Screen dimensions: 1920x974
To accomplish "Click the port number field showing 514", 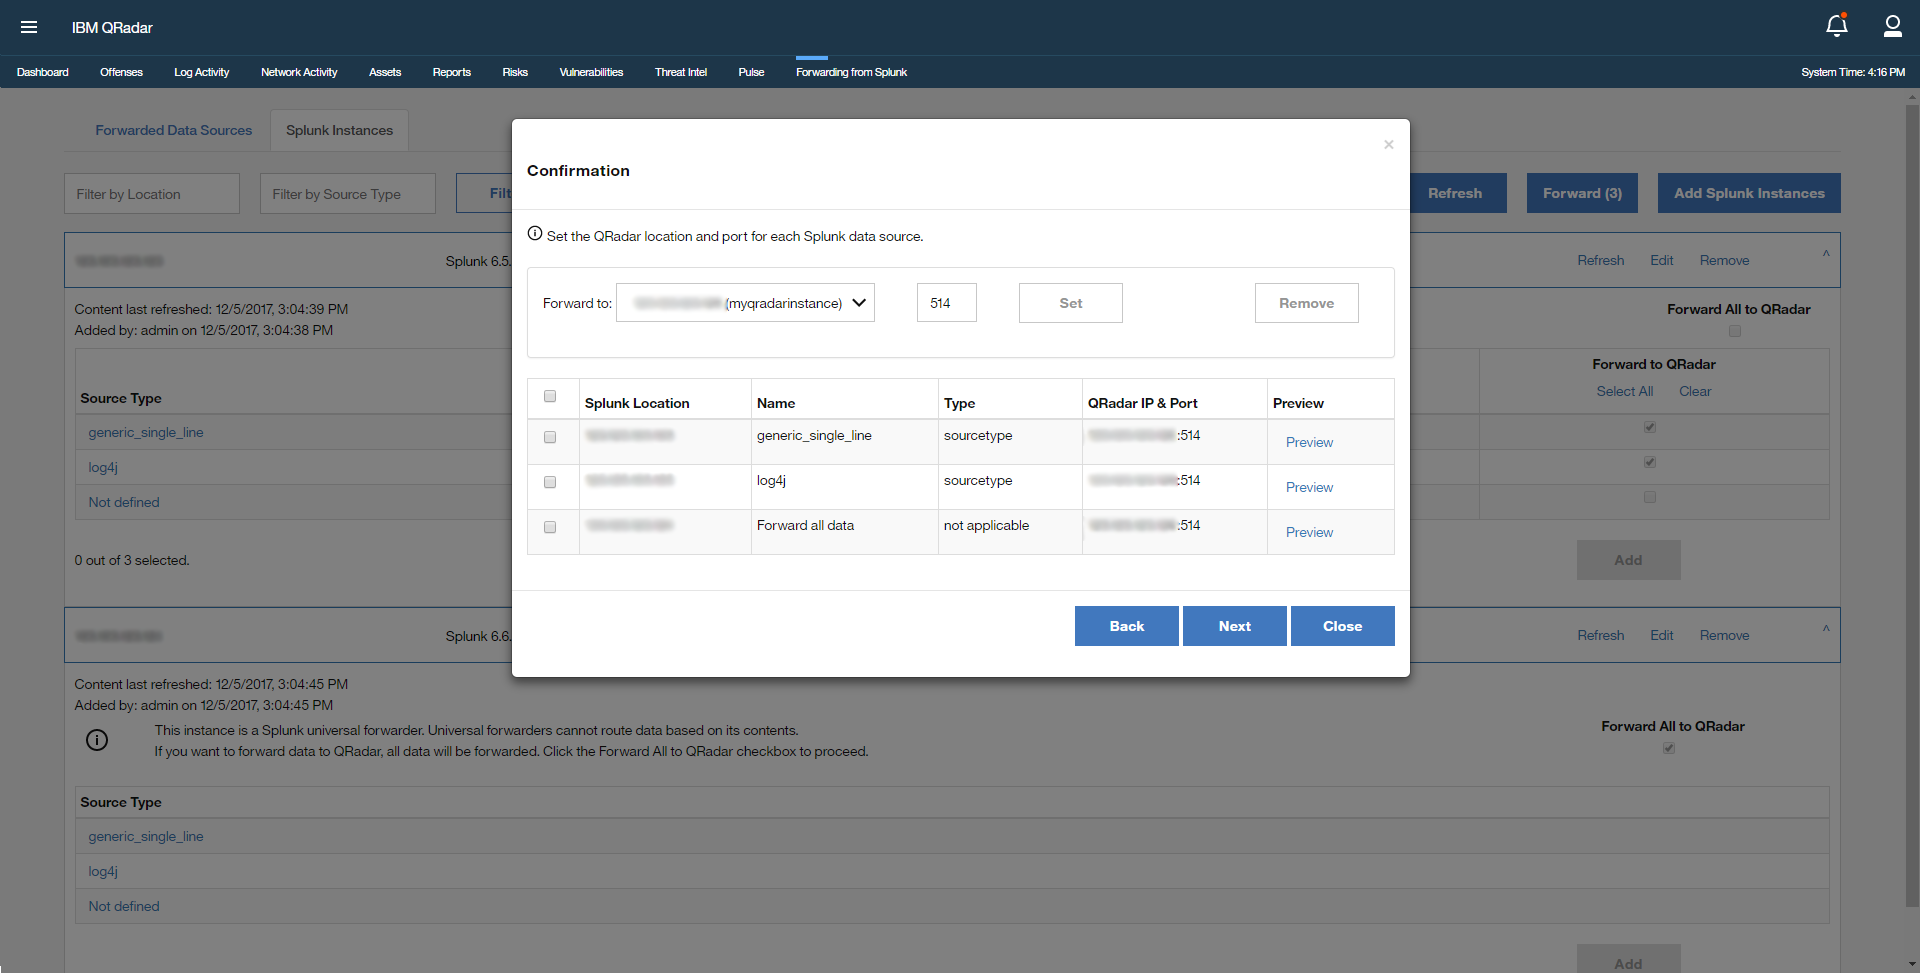I will (x=947, y=303).
